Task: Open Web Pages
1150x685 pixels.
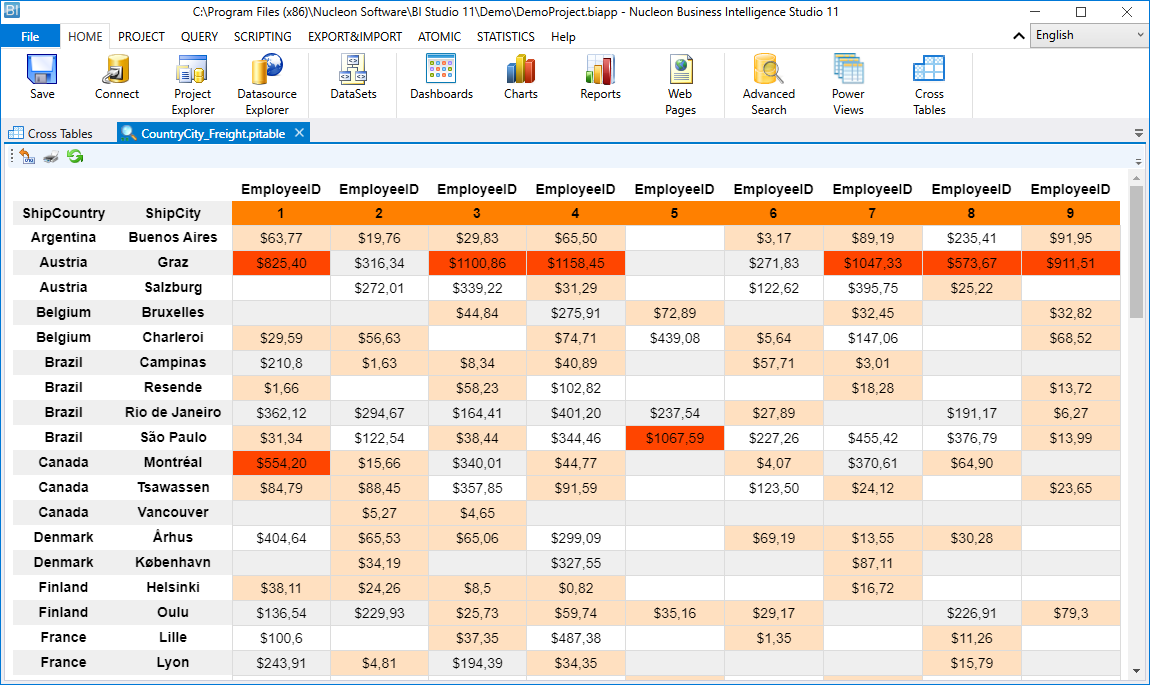Action: click(681, 85)
